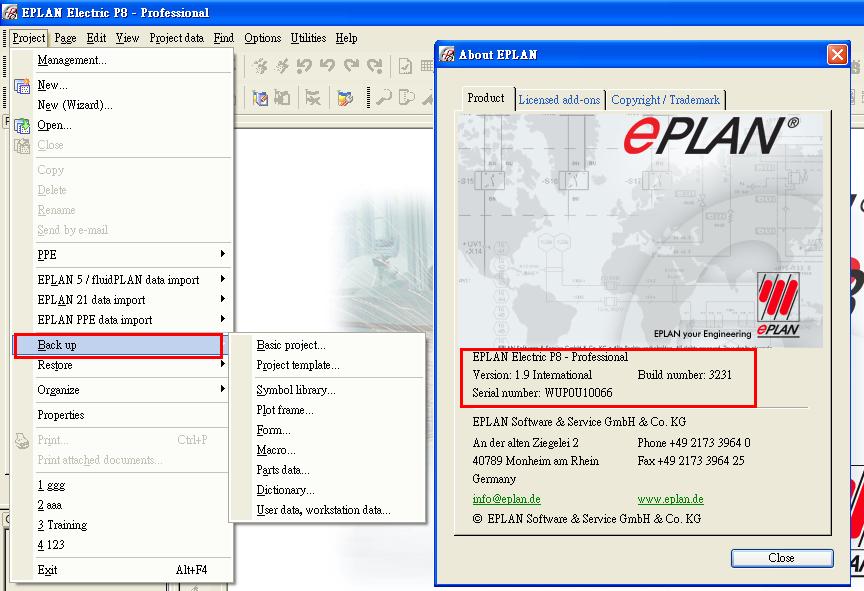This screenshot has width=864, height=591.
Task: Choose Management... from the Project menu
Action: tap(121, 60)
